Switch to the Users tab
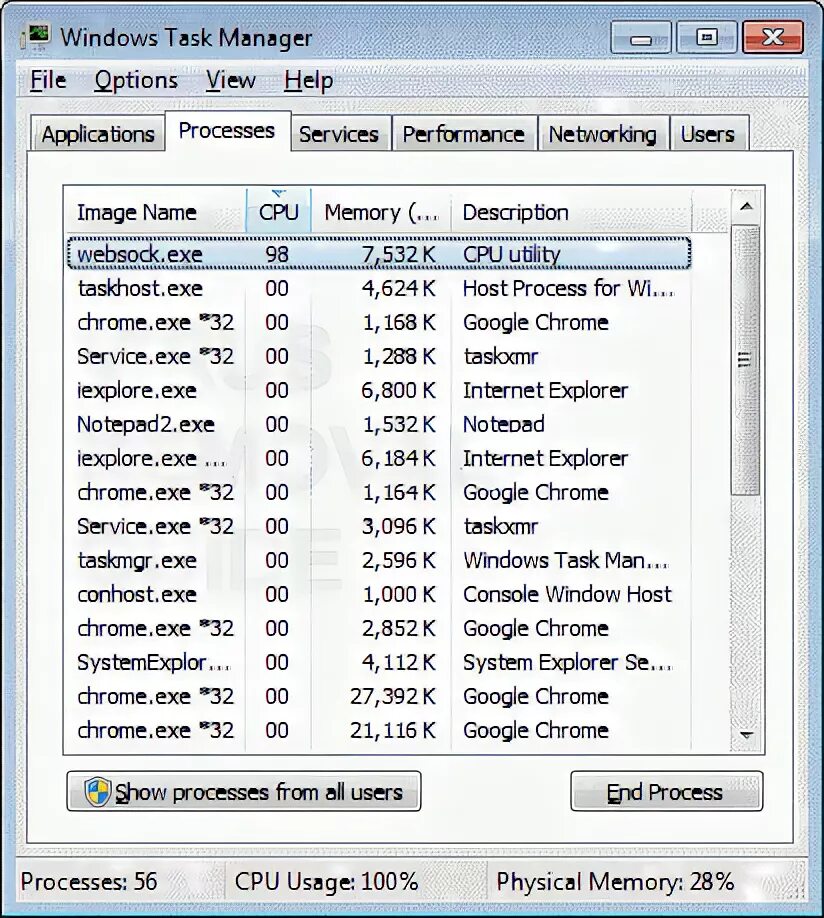824x918 pixels. click(708, 134)
